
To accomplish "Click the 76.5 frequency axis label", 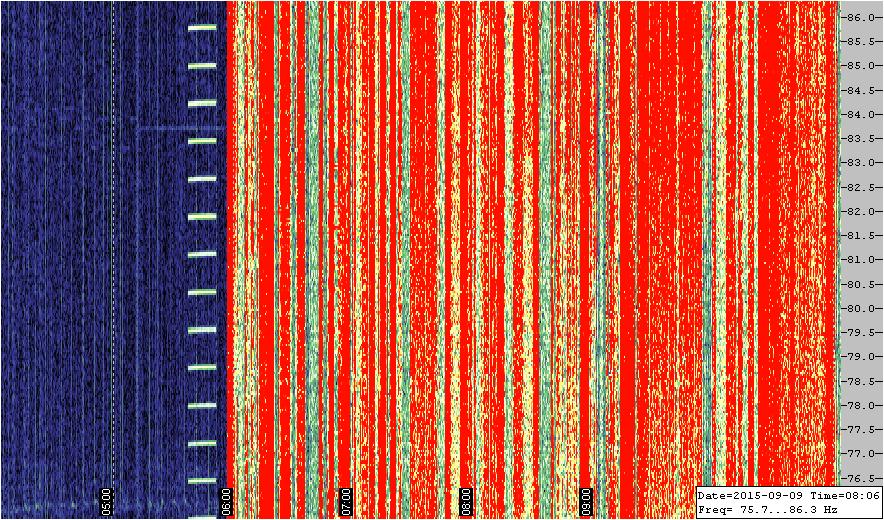I will pos(858,477).
